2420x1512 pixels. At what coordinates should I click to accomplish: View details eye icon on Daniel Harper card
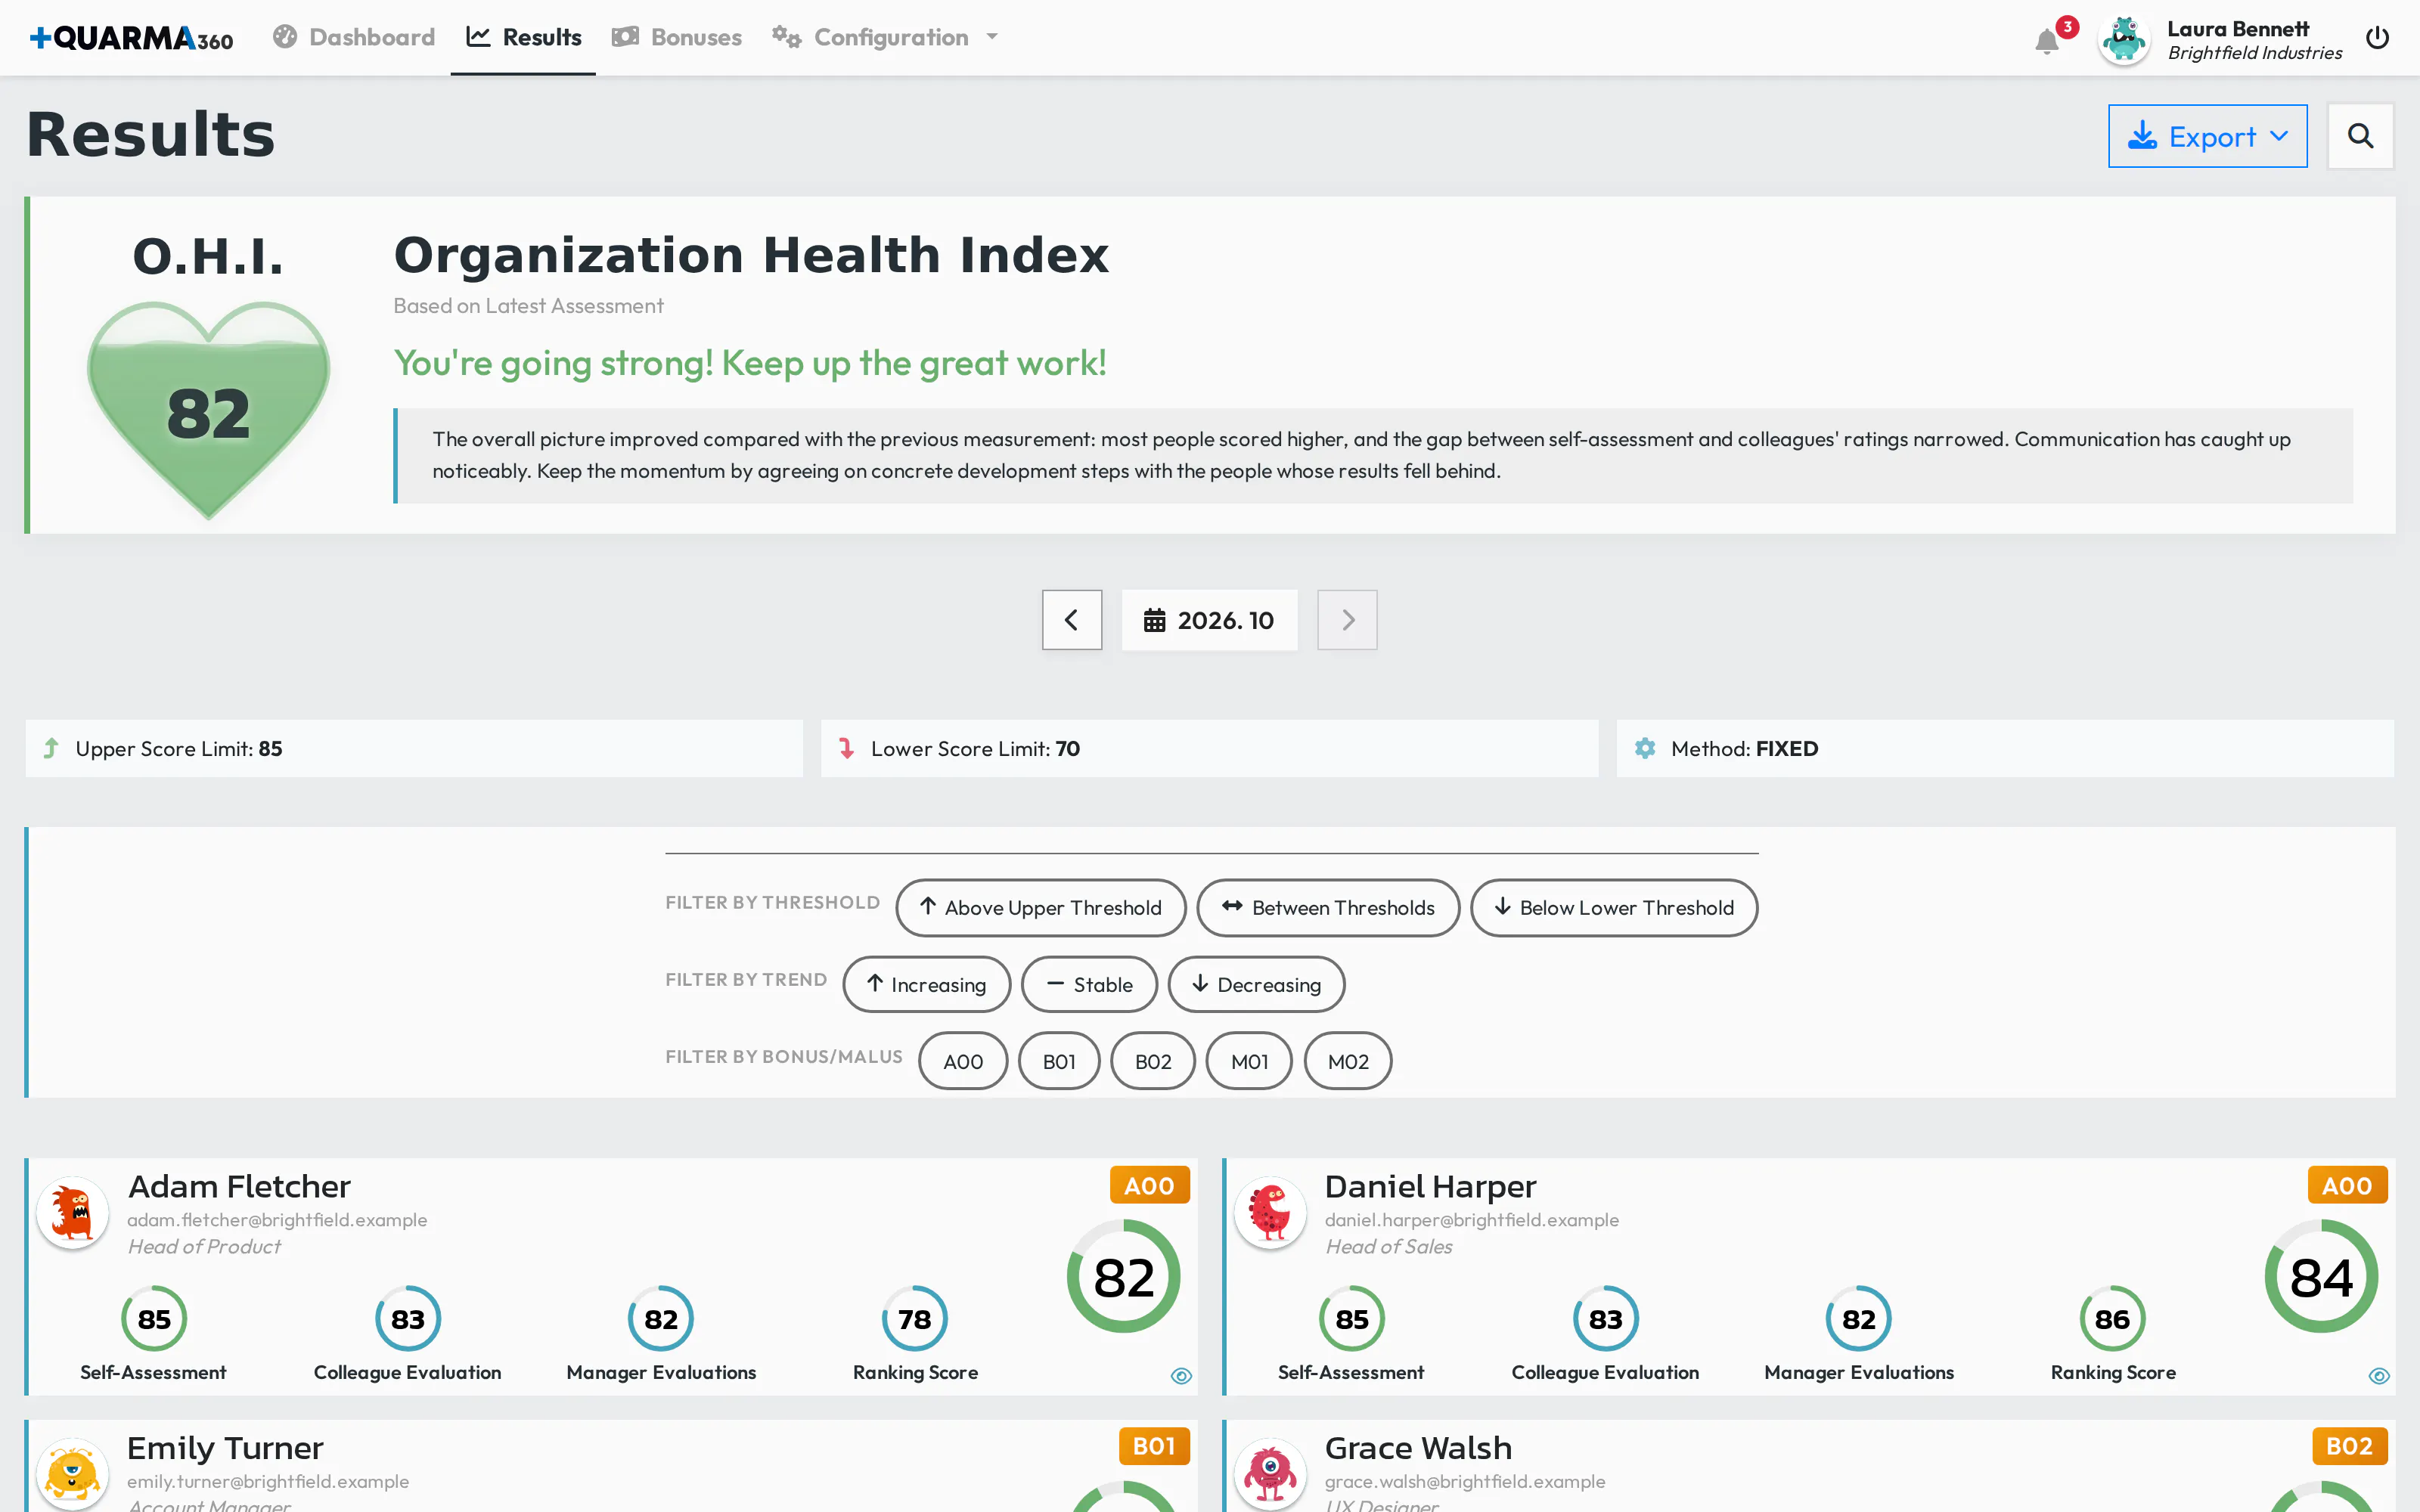point(2379,1376)
